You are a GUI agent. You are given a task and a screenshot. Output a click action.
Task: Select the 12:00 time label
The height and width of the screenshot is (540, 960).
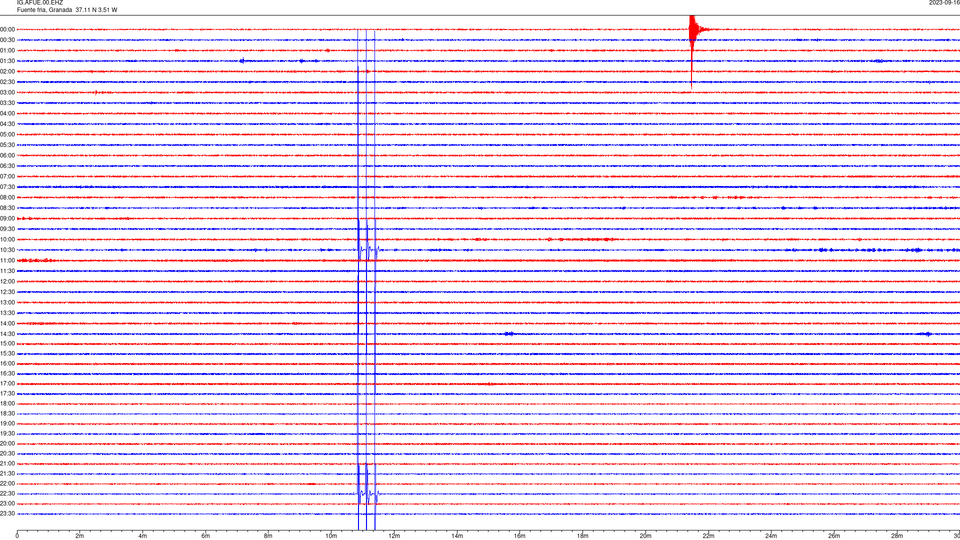point(7,282)
